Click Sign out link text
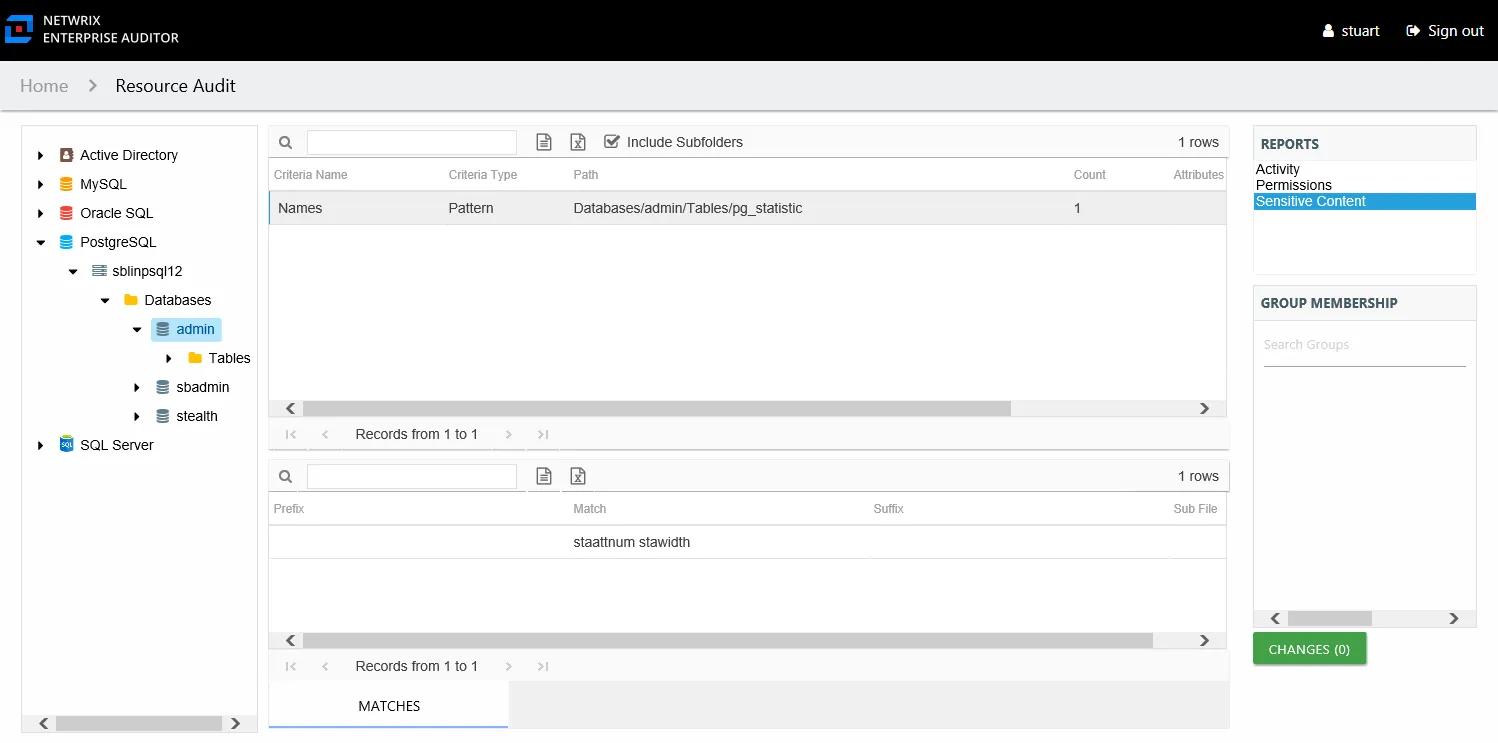1498x743 pixels. click(1456, 31)
